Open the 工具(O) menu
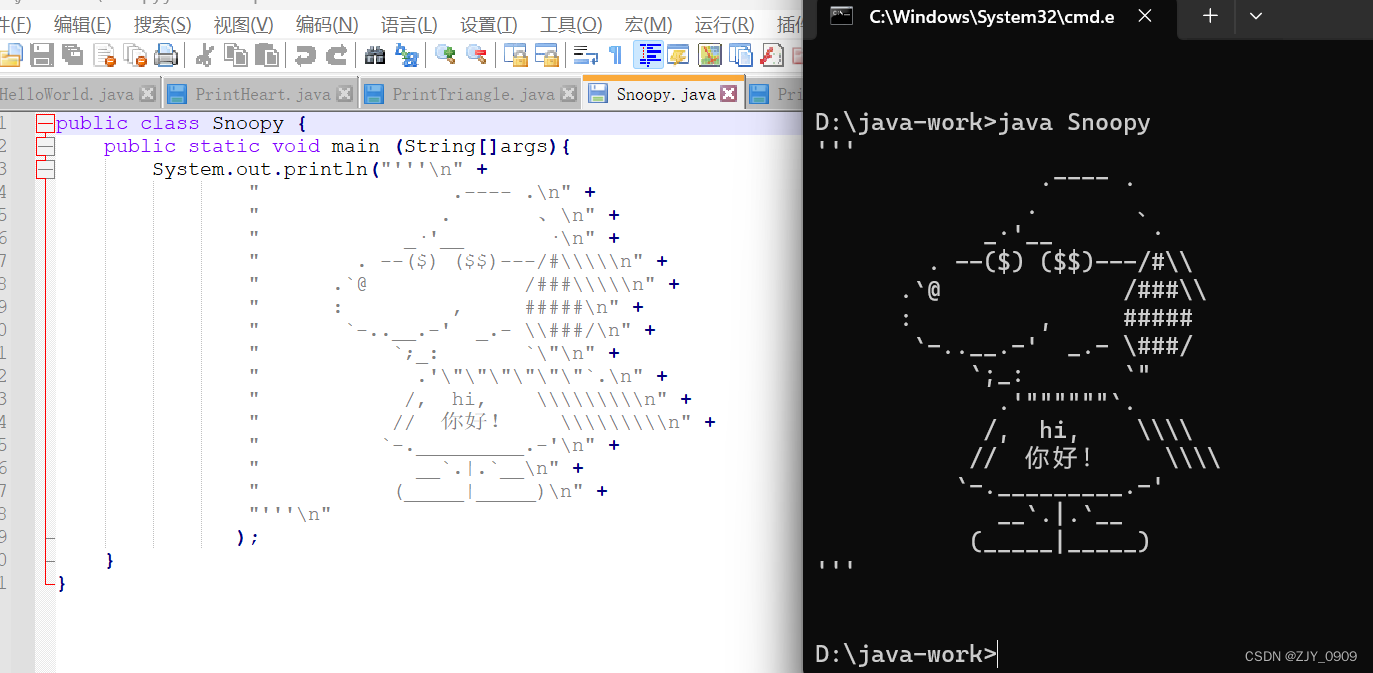This screenshot has height=673, width=1373. pos(571,25)
